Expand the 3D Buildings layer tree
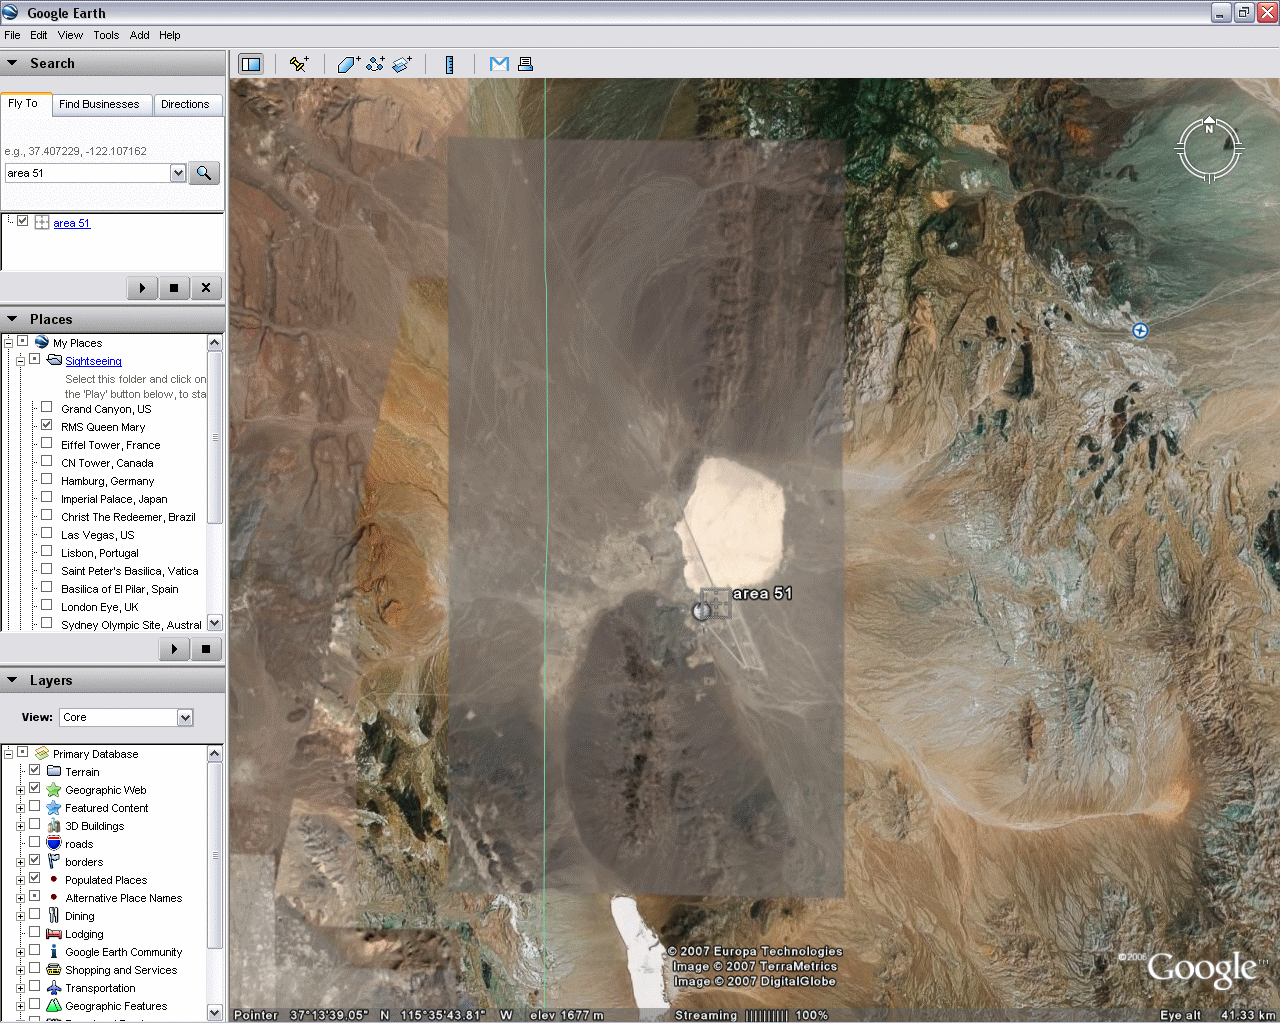The width and height of the screenshot is (1280, 1024). click(x=20, y=826)
